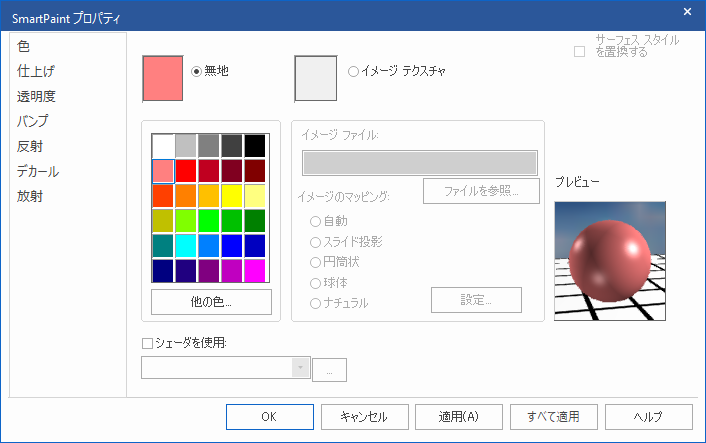This screenshot has height=443, width=706.
Task: Pick the cyan swatch
Action: [x=186, y=246]
